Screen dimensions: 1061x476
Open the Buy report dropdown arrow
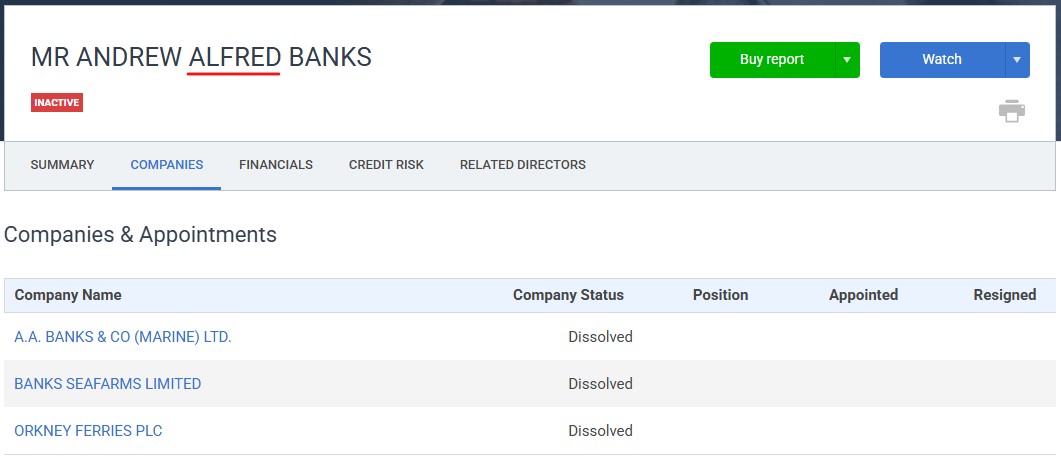847,60
